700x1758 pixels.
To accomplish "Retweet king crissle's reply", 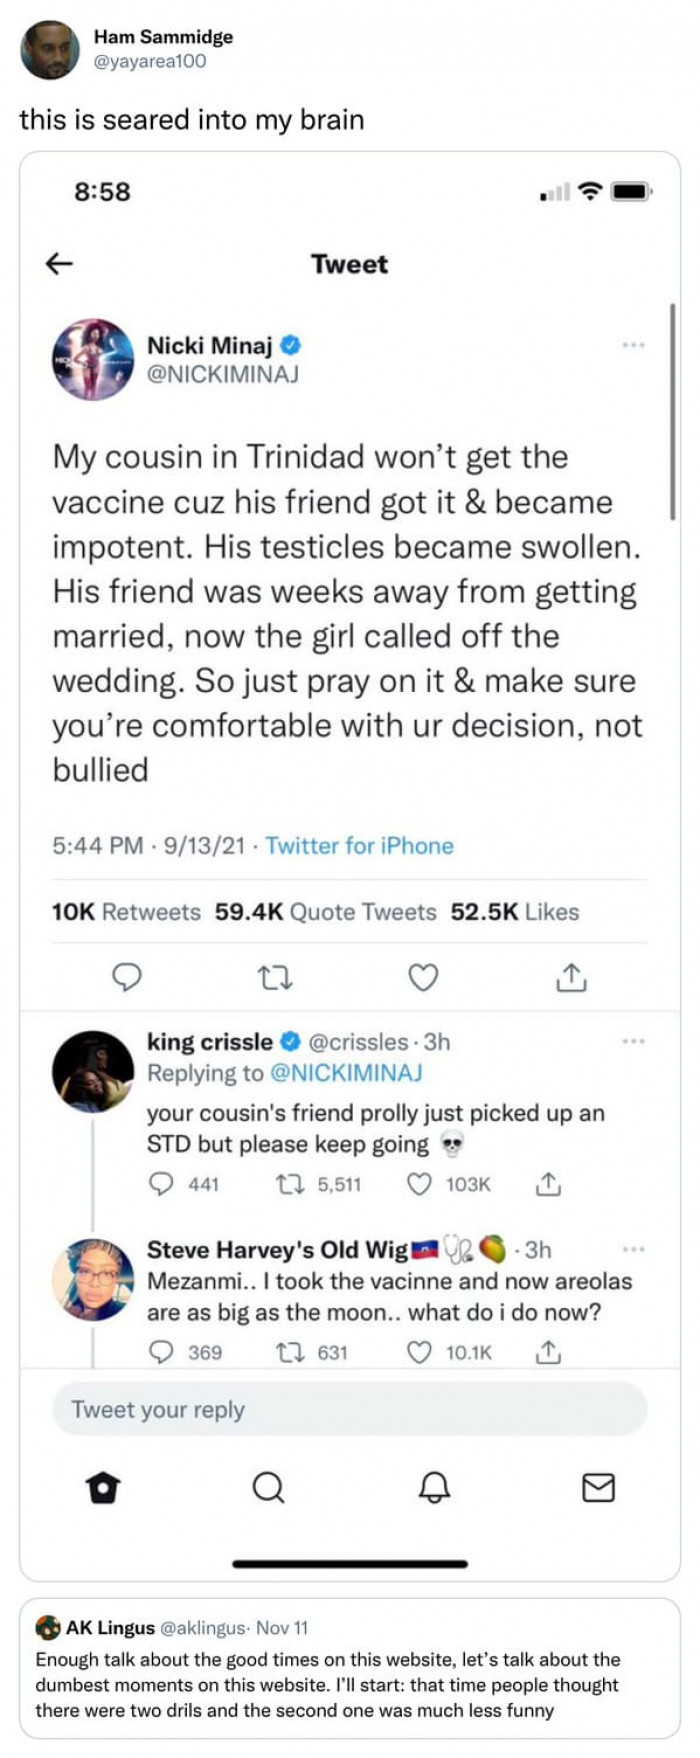I will tap(289, 1185).
